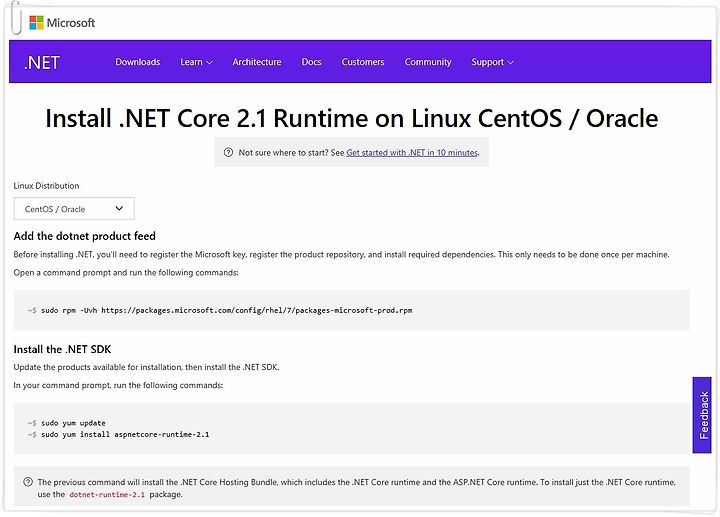Click the Feedback side button
Image resolution: width=720 pixels, height=517 pixels.
[x=702, y=415]
